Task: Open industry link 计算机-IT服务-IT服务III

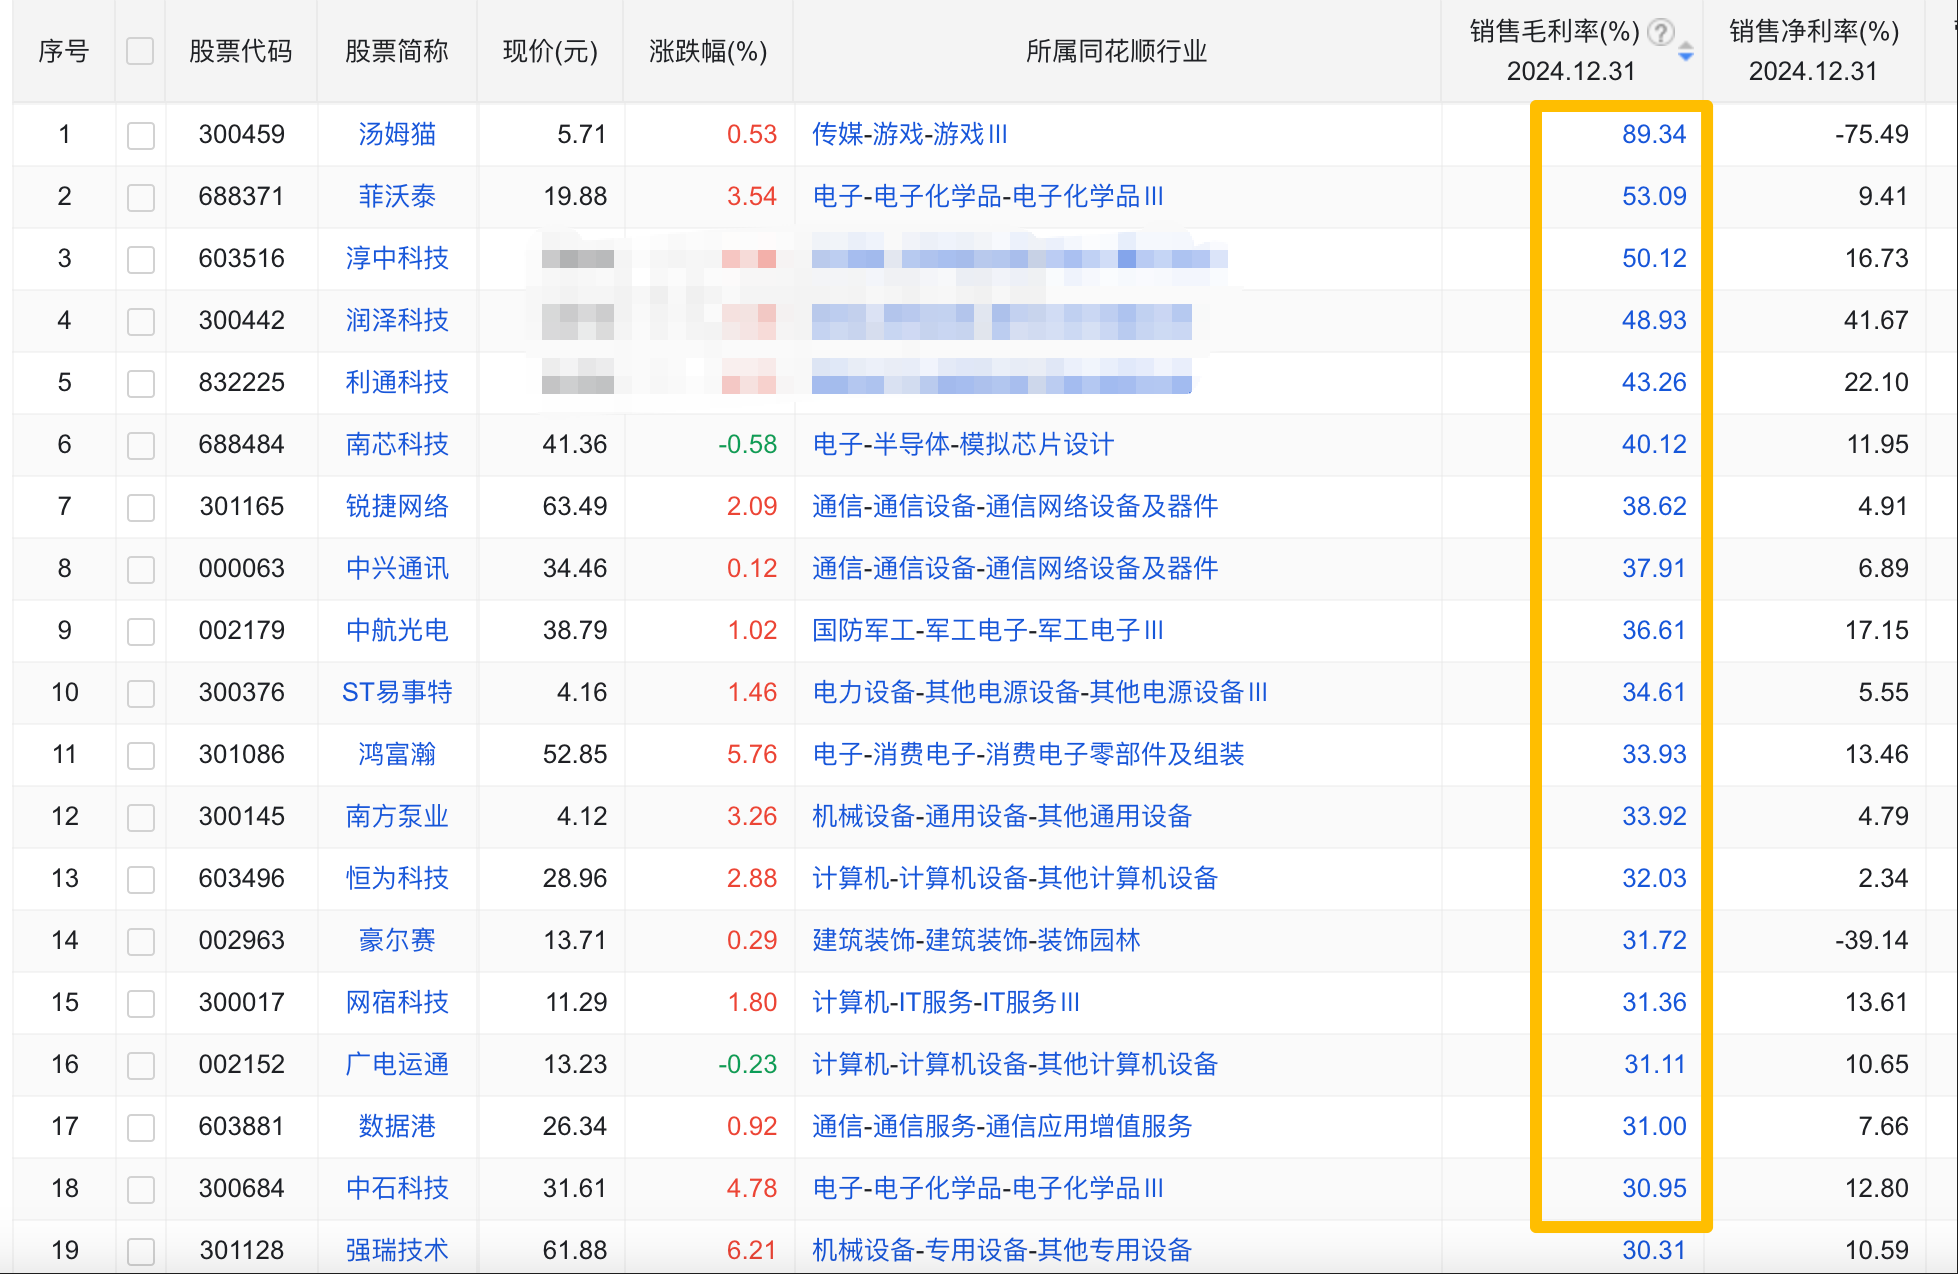Action: pos(946,1002)
